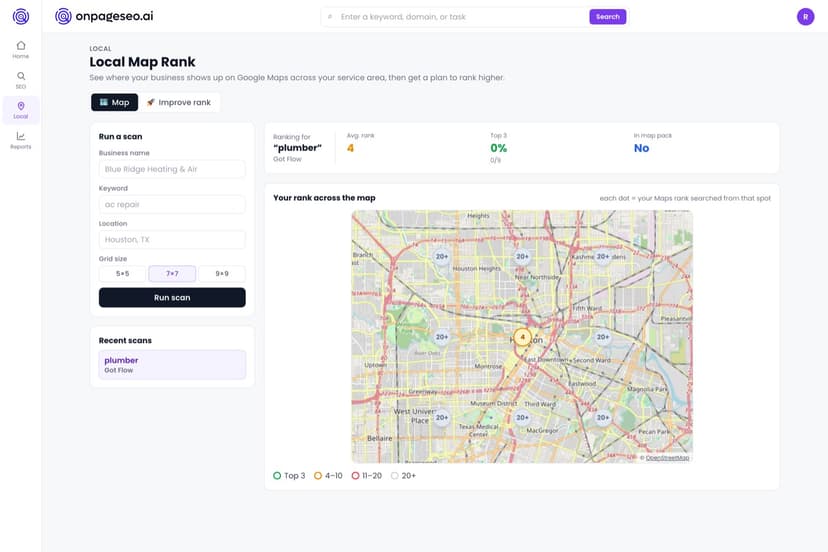
Task: Open the Home sidebar icon
Action: tap(21, 50)
